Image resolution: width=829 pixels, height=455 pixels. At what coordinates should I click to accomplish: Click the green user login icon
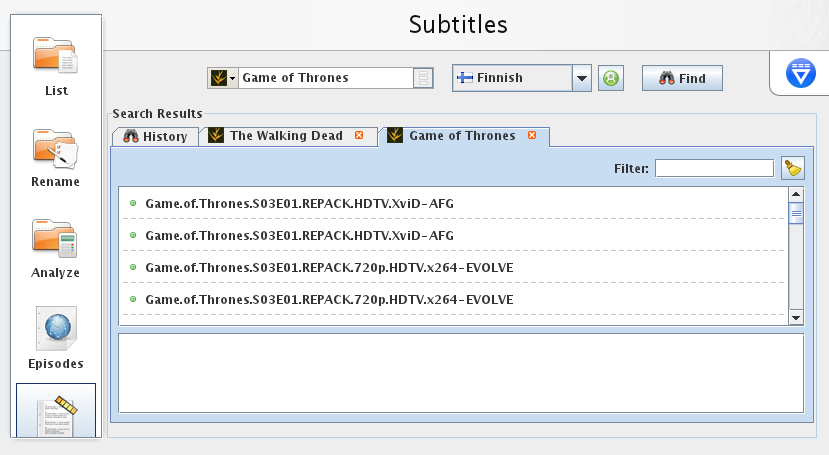(x=611, y=78)
